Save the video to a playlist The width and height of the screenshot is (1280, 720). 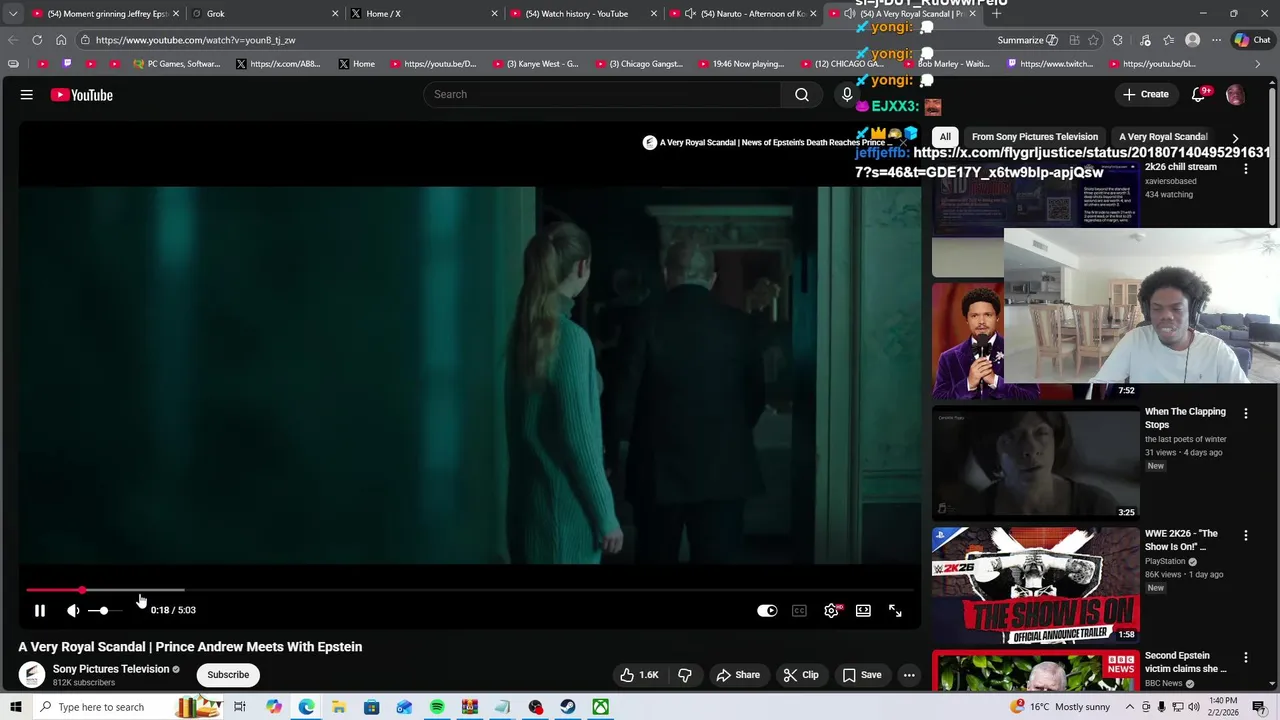(862, 675)
